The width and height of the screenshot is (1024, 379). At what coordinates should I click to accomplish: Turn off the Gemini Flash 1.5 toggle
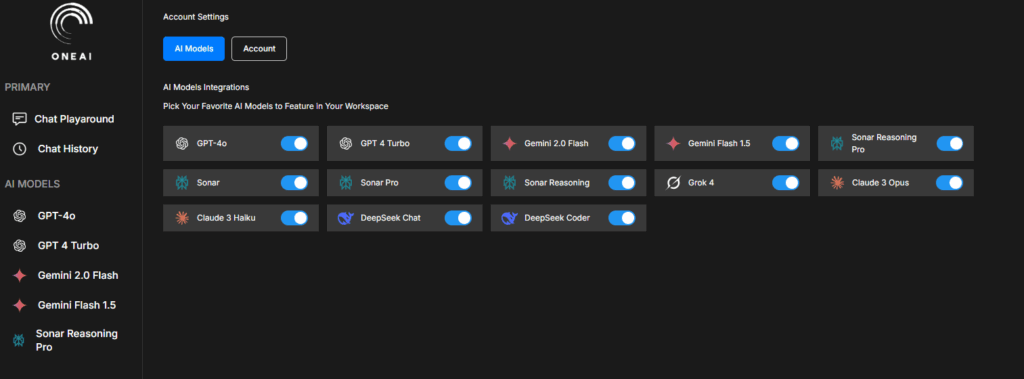point(785,143)
